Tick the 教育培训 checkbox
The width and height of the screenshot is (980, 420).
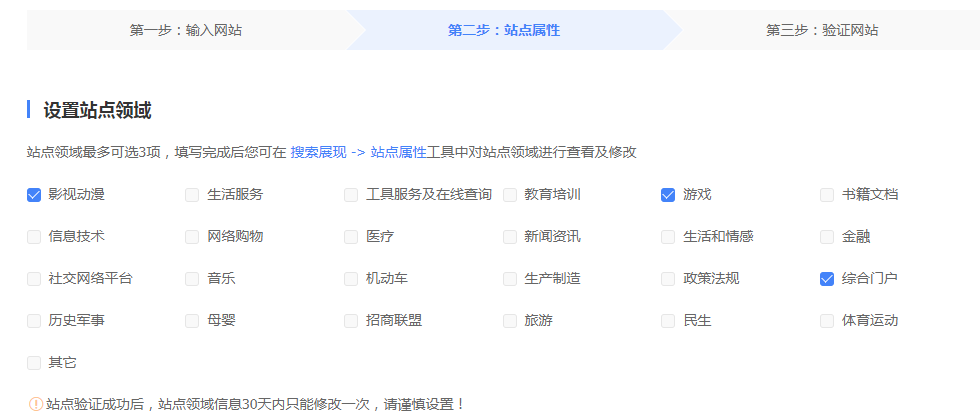pos(510,195)
